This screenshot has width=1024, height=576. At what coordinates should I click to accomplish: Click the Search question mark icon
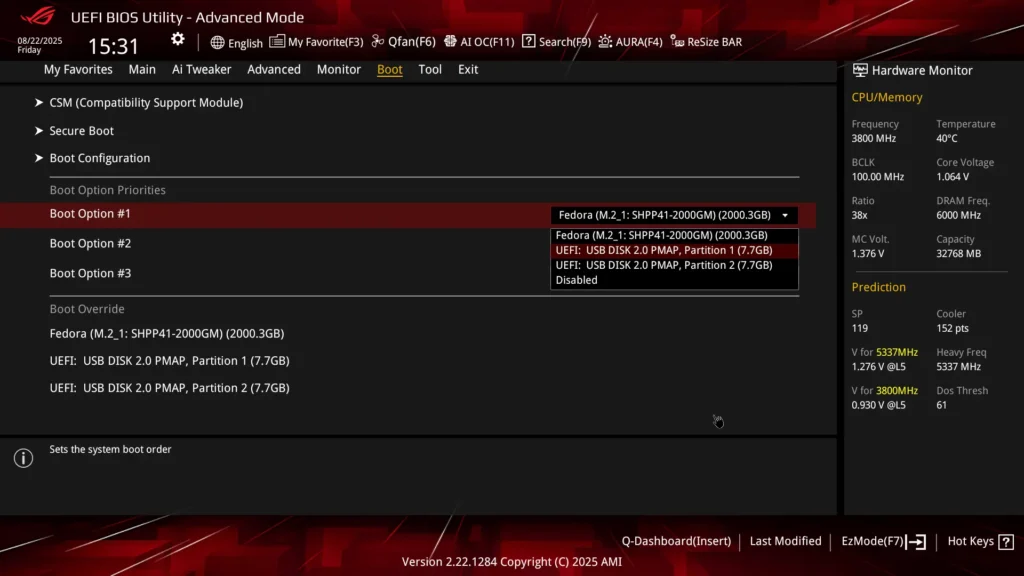click(528, 41)
